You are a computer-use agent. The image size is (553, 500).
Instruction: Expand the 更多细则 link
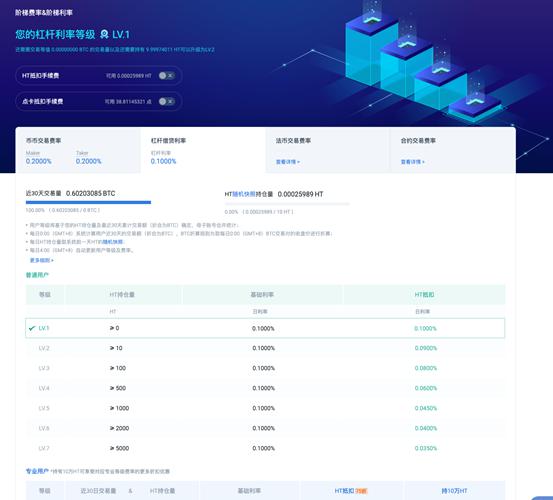click(x=42, y=260)
